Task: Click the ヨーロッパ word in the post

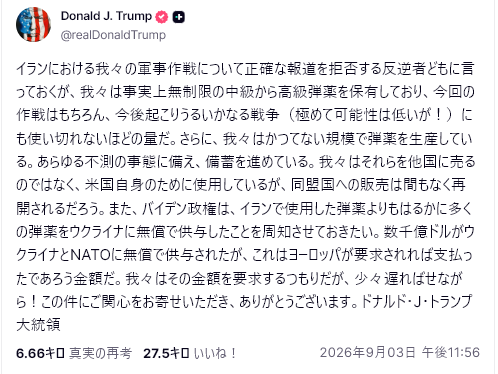Action: (316, 255)
